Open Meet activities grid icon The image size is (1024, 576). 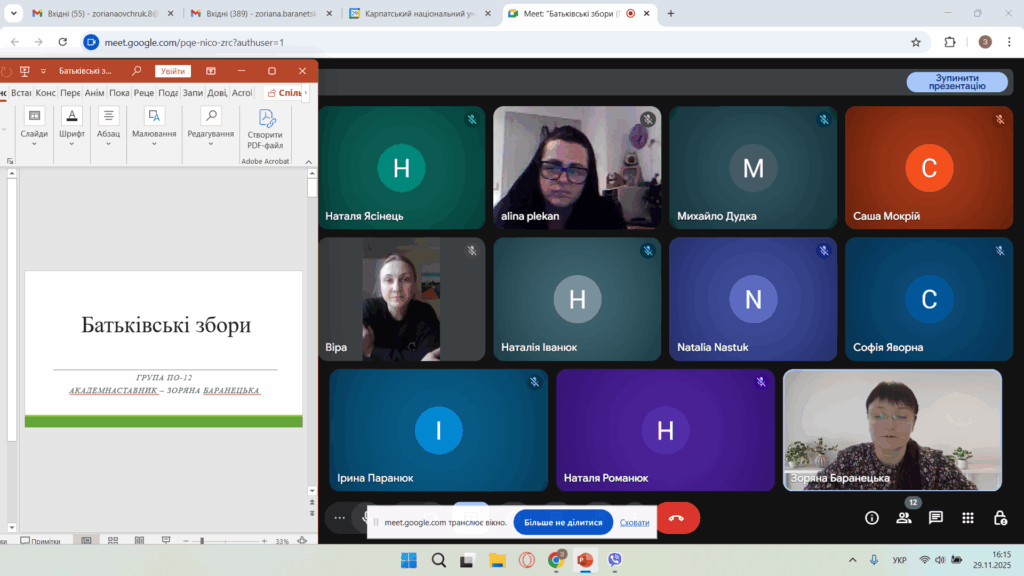coord(968,518)
